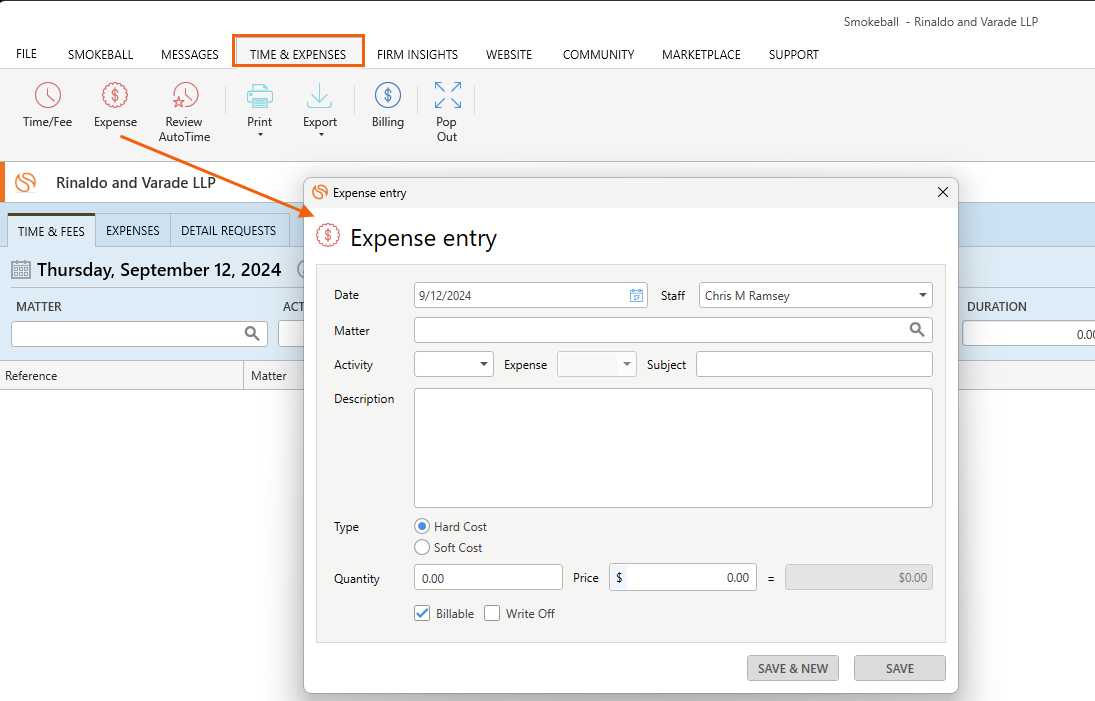Open the FILE menu

point(27,54)
